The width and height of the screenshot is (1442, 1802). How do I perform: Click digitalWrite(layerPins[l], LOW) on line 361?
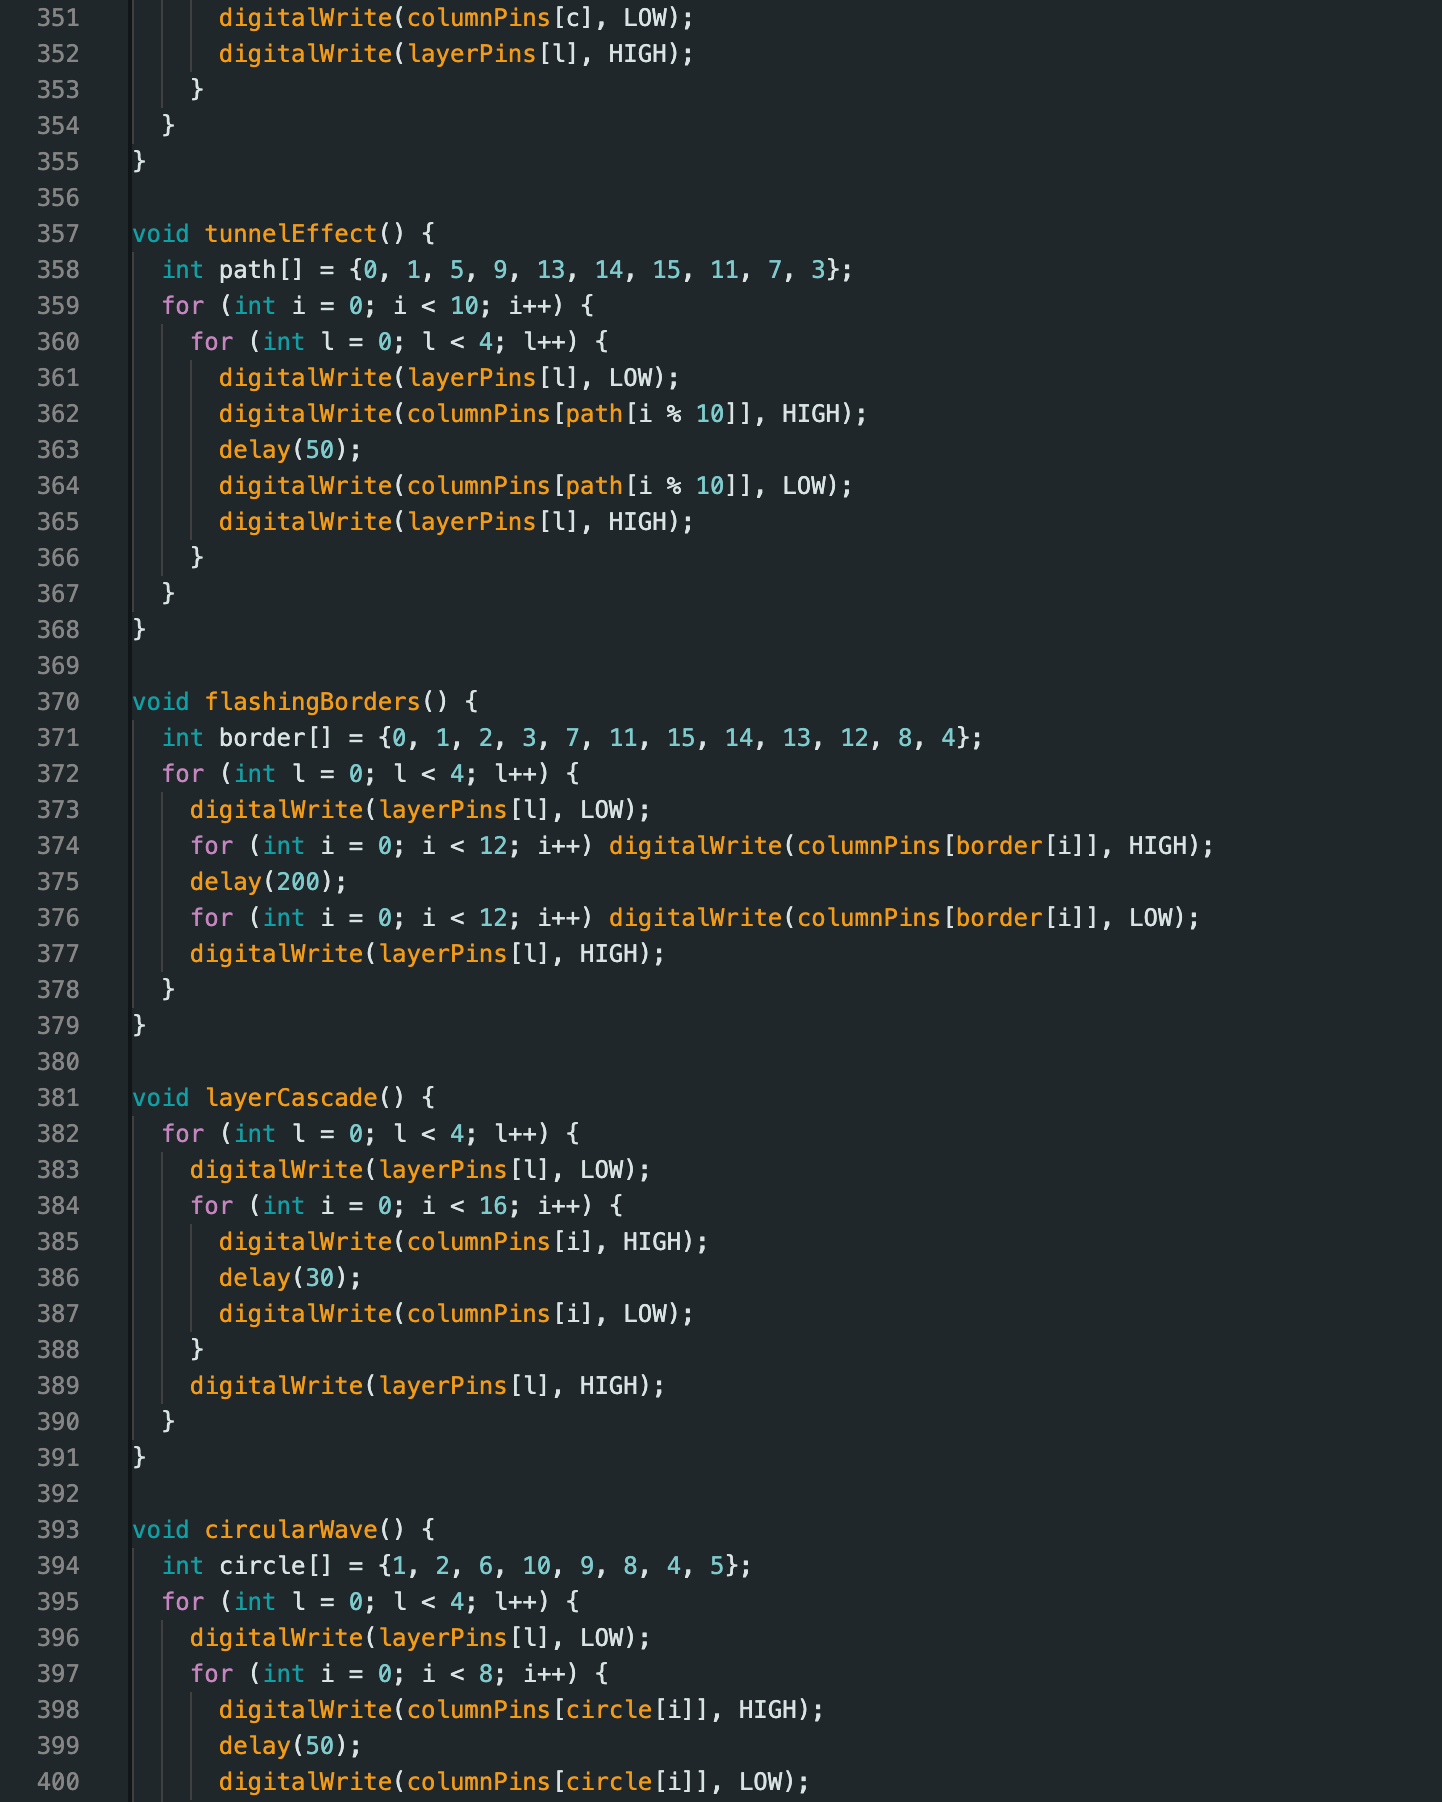click(x=449, y=378)
